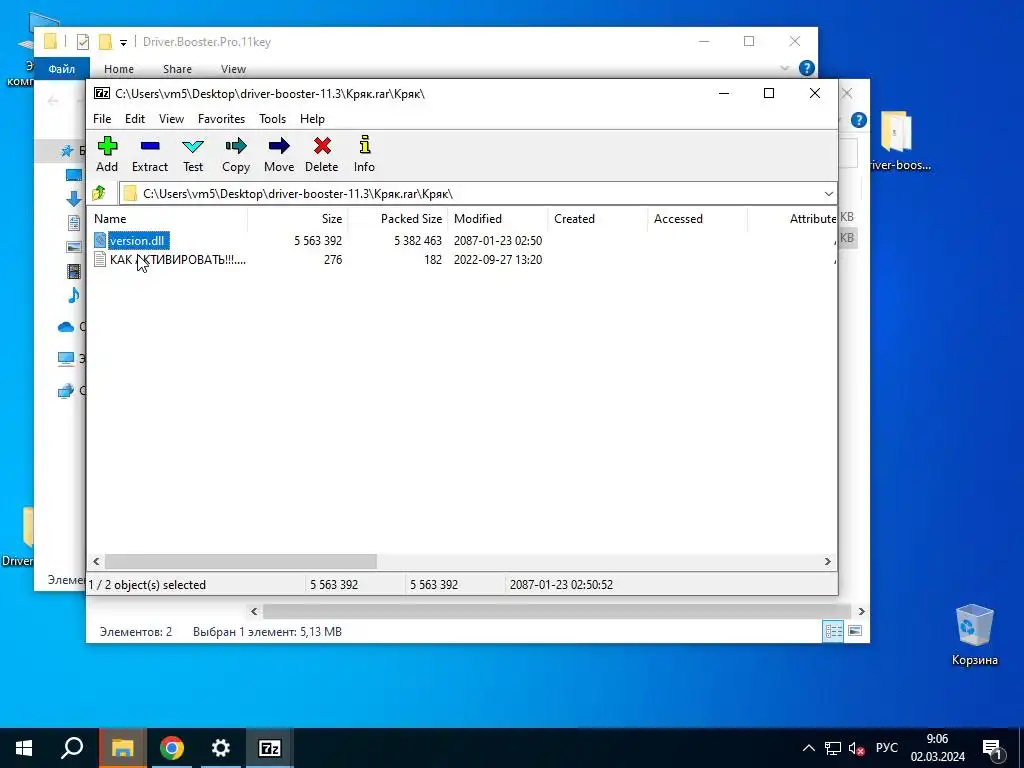
Task: Click the version.dll file icon
Action: click(x=100, y=240)
